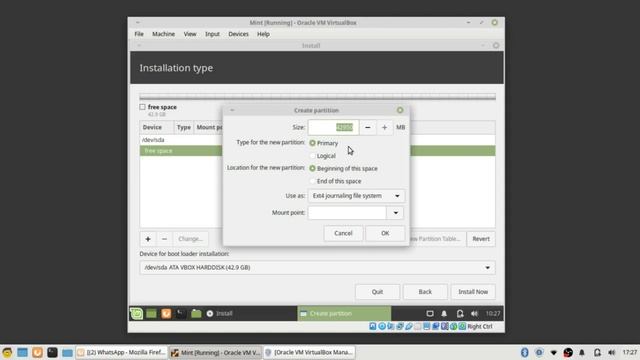Open the green Files folder in the guest panel
This screenshot has height=360, width=640.
pyautogui.click(x=196, y=313)
